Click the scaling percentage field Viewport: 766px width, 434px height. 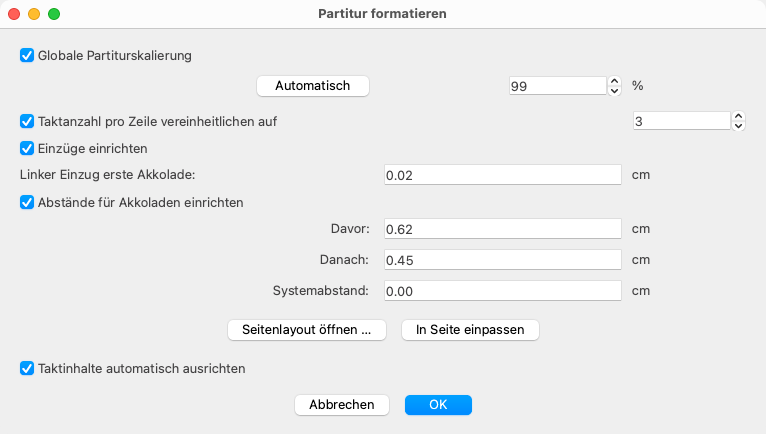[557, 87]
